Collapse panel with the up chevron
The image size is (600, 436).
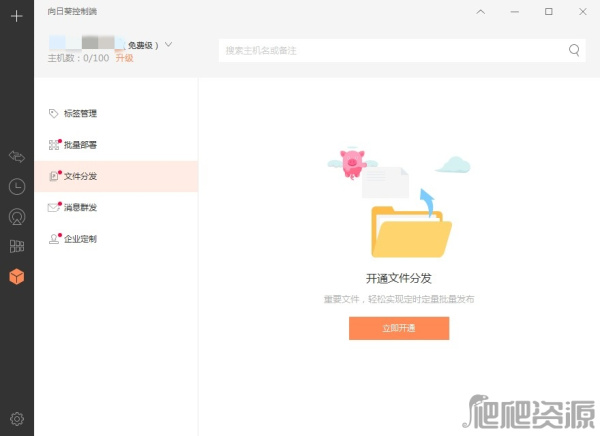pyautogui.click(x=481, y=12)
